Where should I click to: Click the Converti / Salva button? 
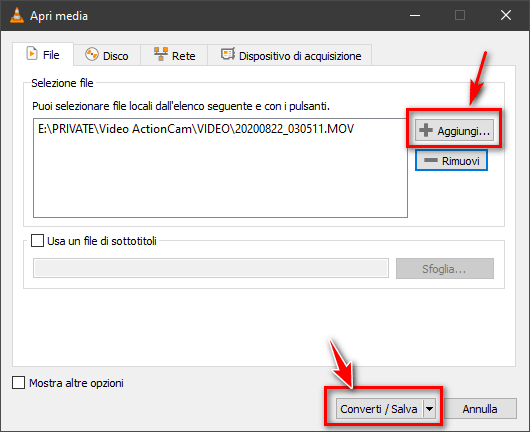[x=379, y=409]
